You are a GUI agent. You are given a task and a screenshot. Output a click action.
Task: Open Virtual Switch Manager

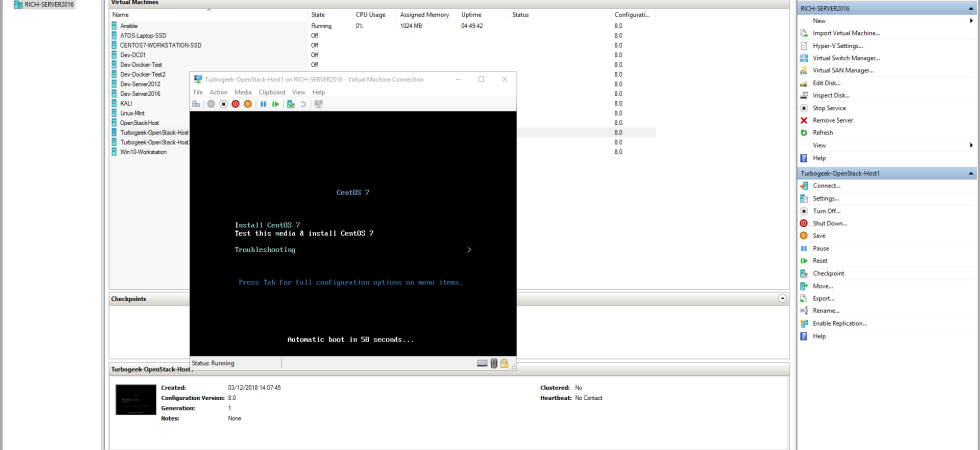[846, 58]
